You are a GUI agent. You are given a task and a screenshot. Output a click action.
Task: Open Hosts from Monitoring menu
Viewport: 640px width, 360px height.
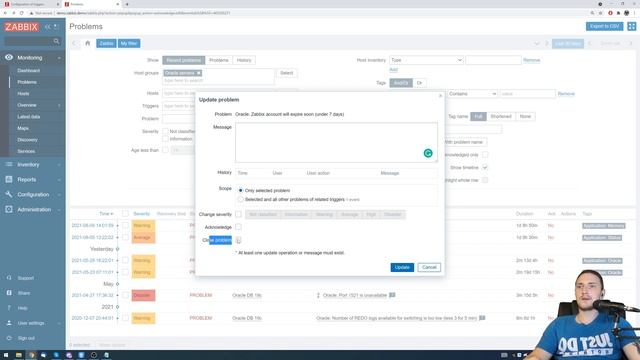[x=23, y=93]
